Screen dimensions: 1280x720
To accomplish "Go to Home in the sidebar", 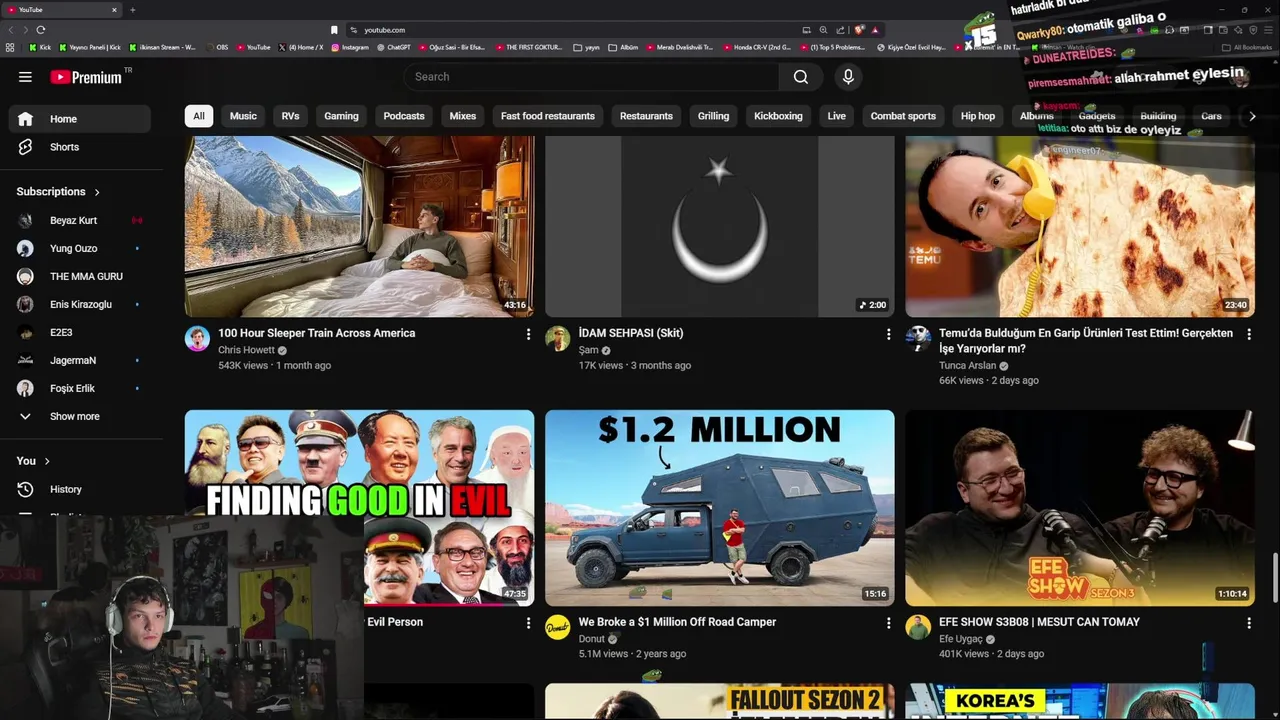I will pyautogui.click(x=80, y=119).
